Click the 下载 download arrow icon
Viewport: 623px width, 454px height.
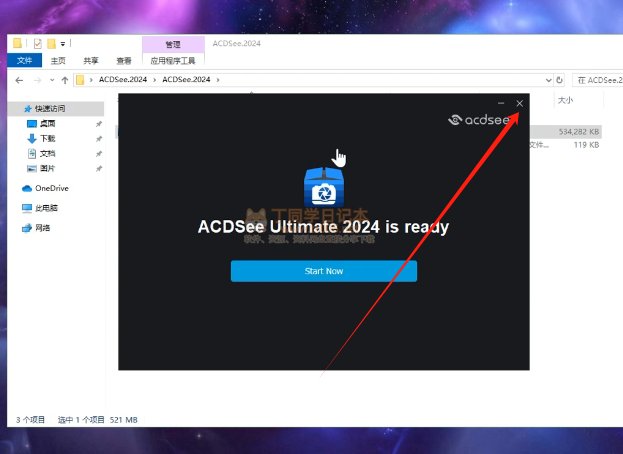[x=32, y=139]
